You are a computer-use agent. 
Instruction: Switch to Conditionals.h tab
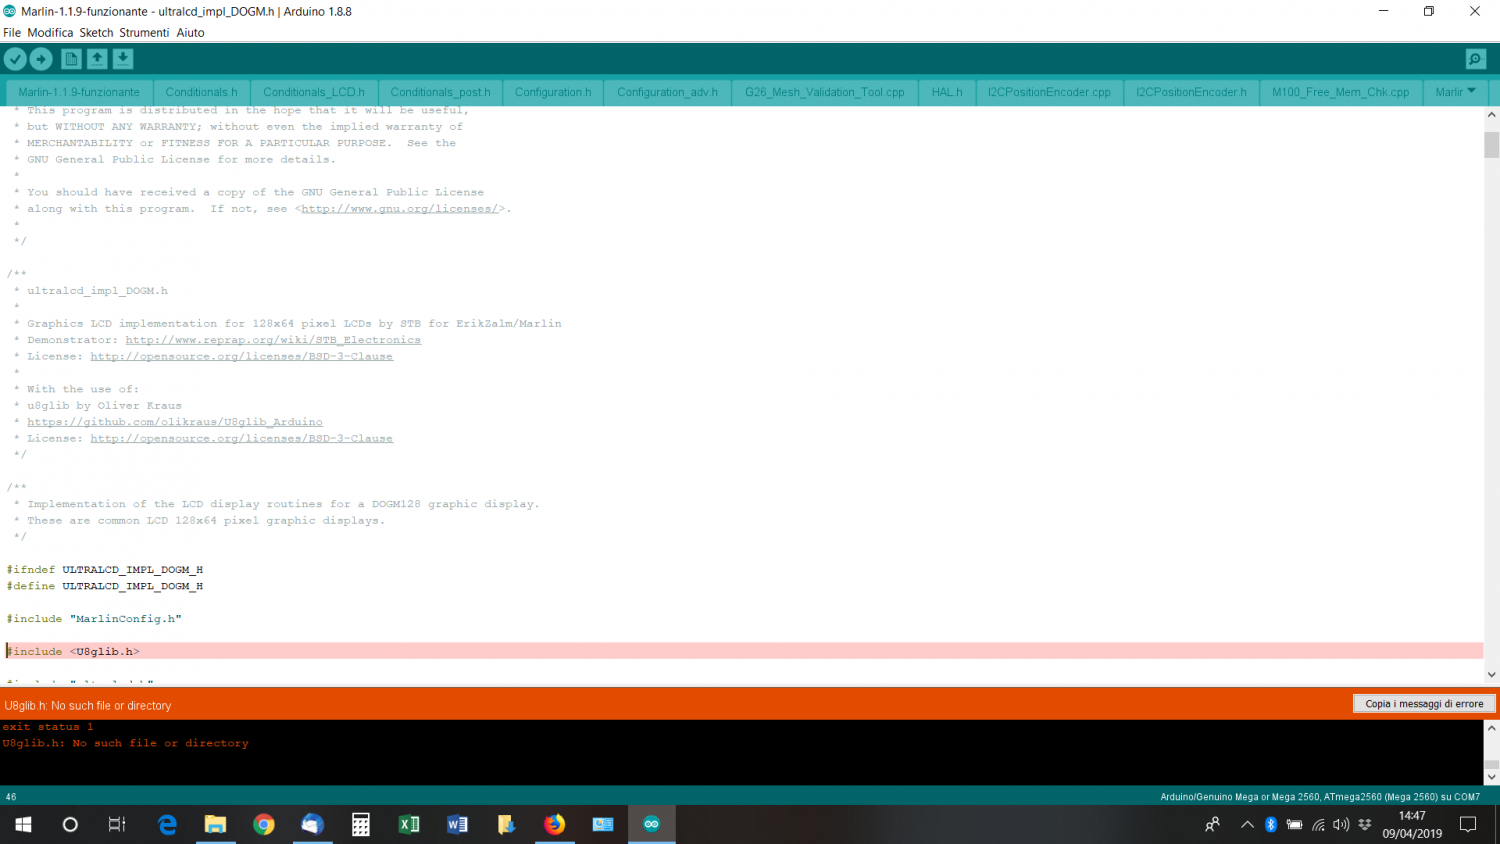coord(201,92)
